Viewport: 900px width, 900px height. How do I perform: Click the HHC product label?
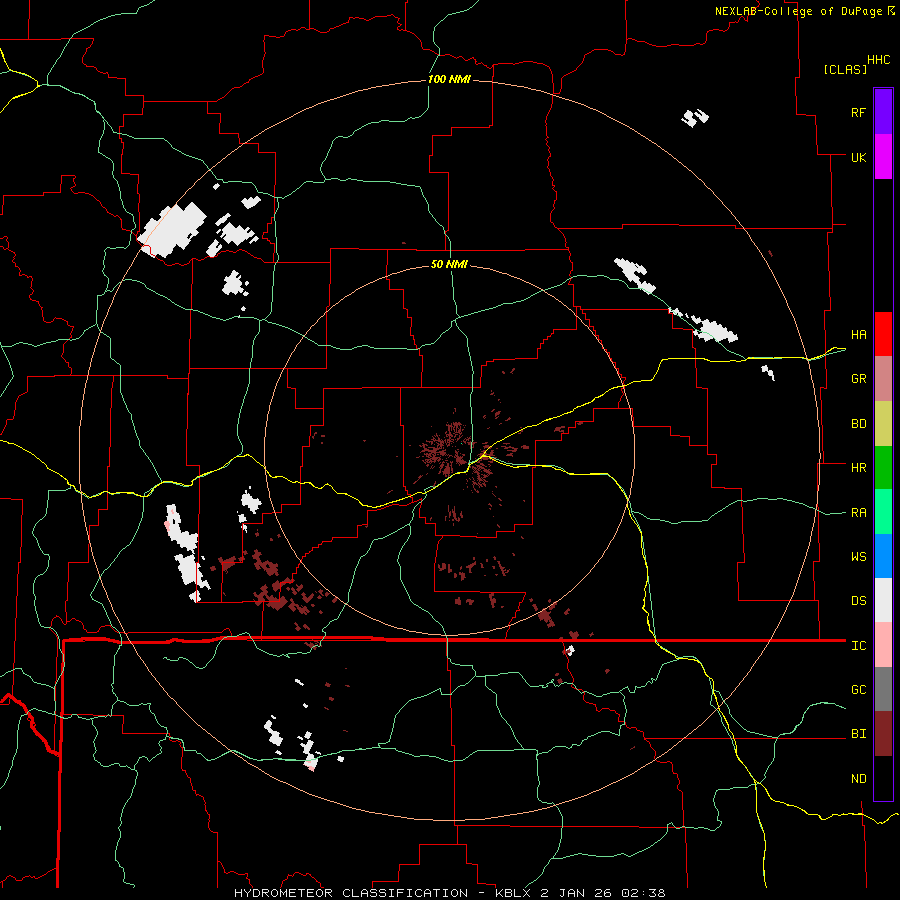(879, 60)
